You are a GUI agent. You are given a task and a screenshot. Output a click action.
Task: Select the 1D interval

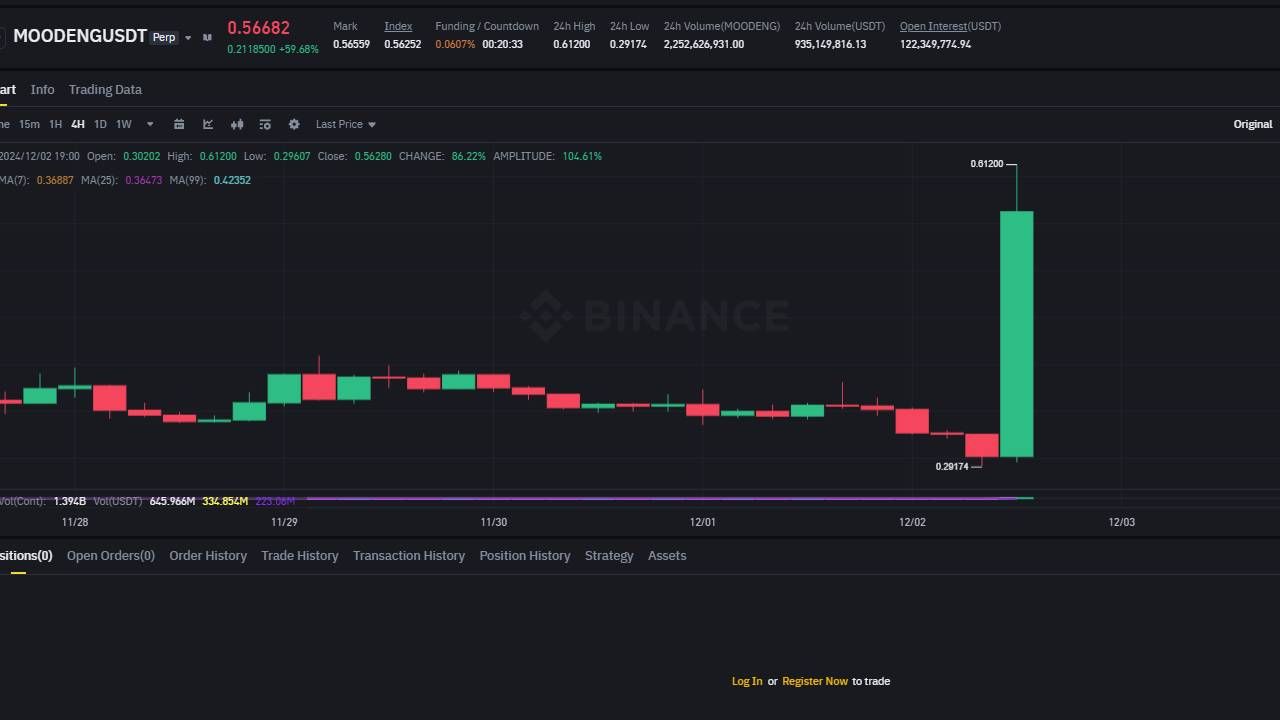click(100, 124)
